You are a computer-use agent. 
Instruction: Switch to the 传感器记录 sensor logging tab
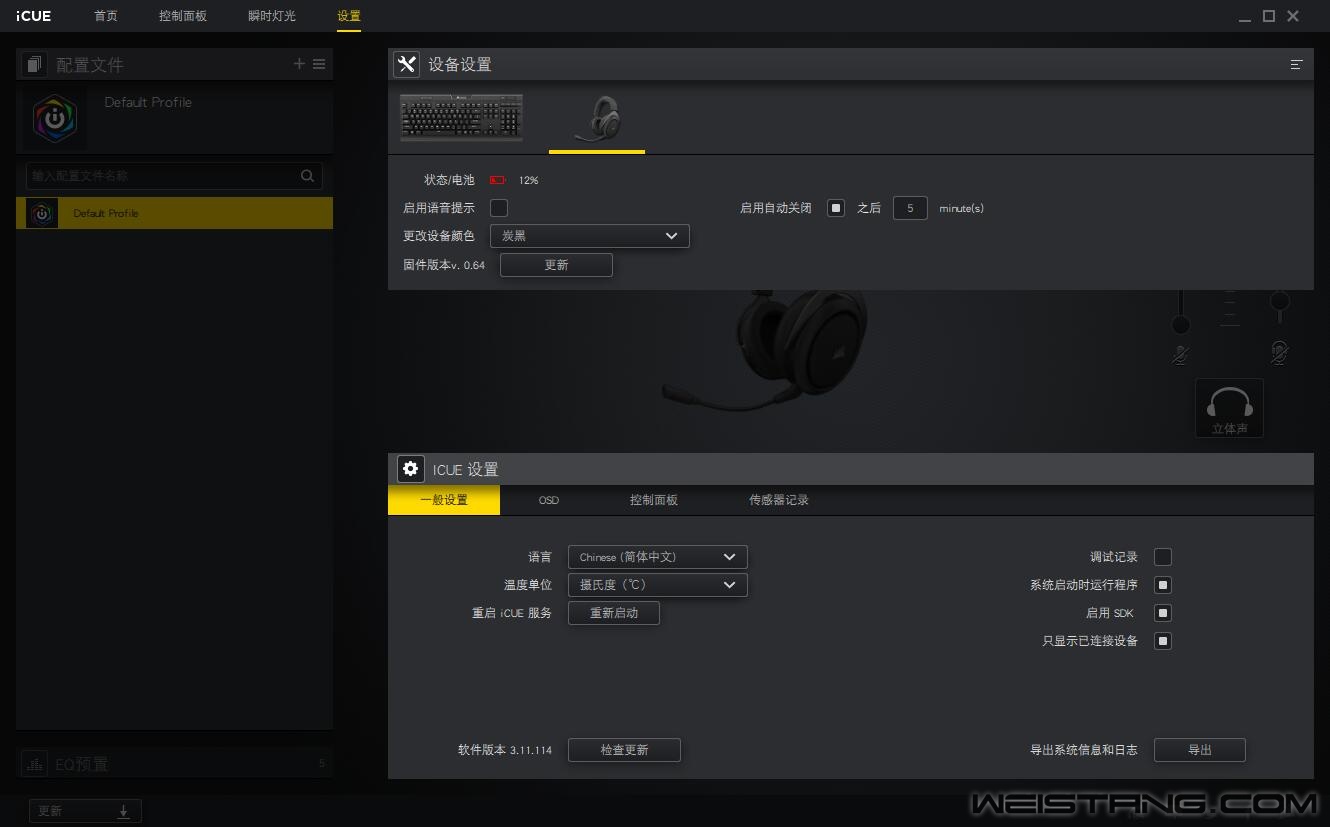click(779, 500)
